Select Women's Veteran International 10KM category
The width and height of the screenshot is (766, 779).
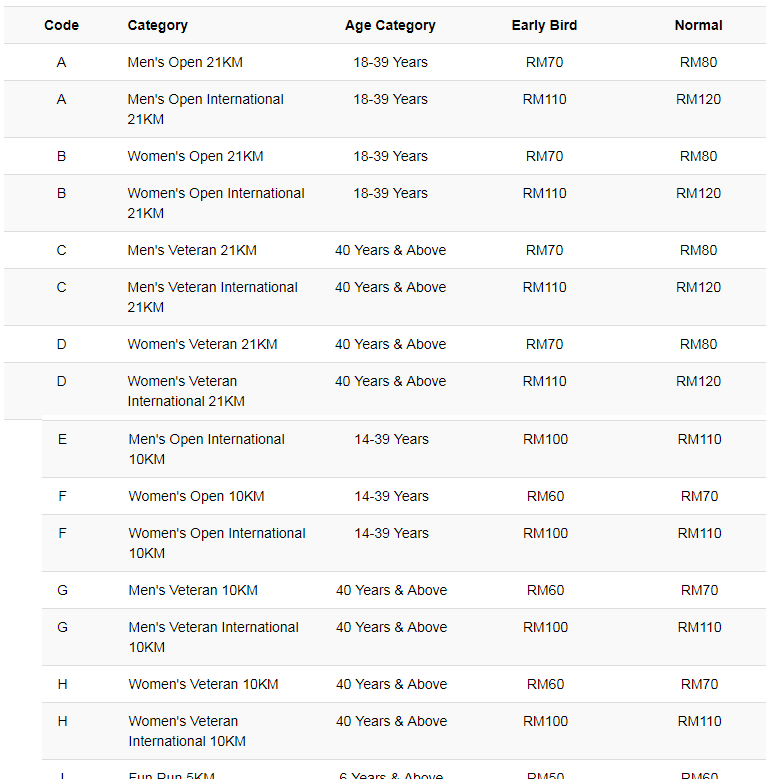coord(187,730)
